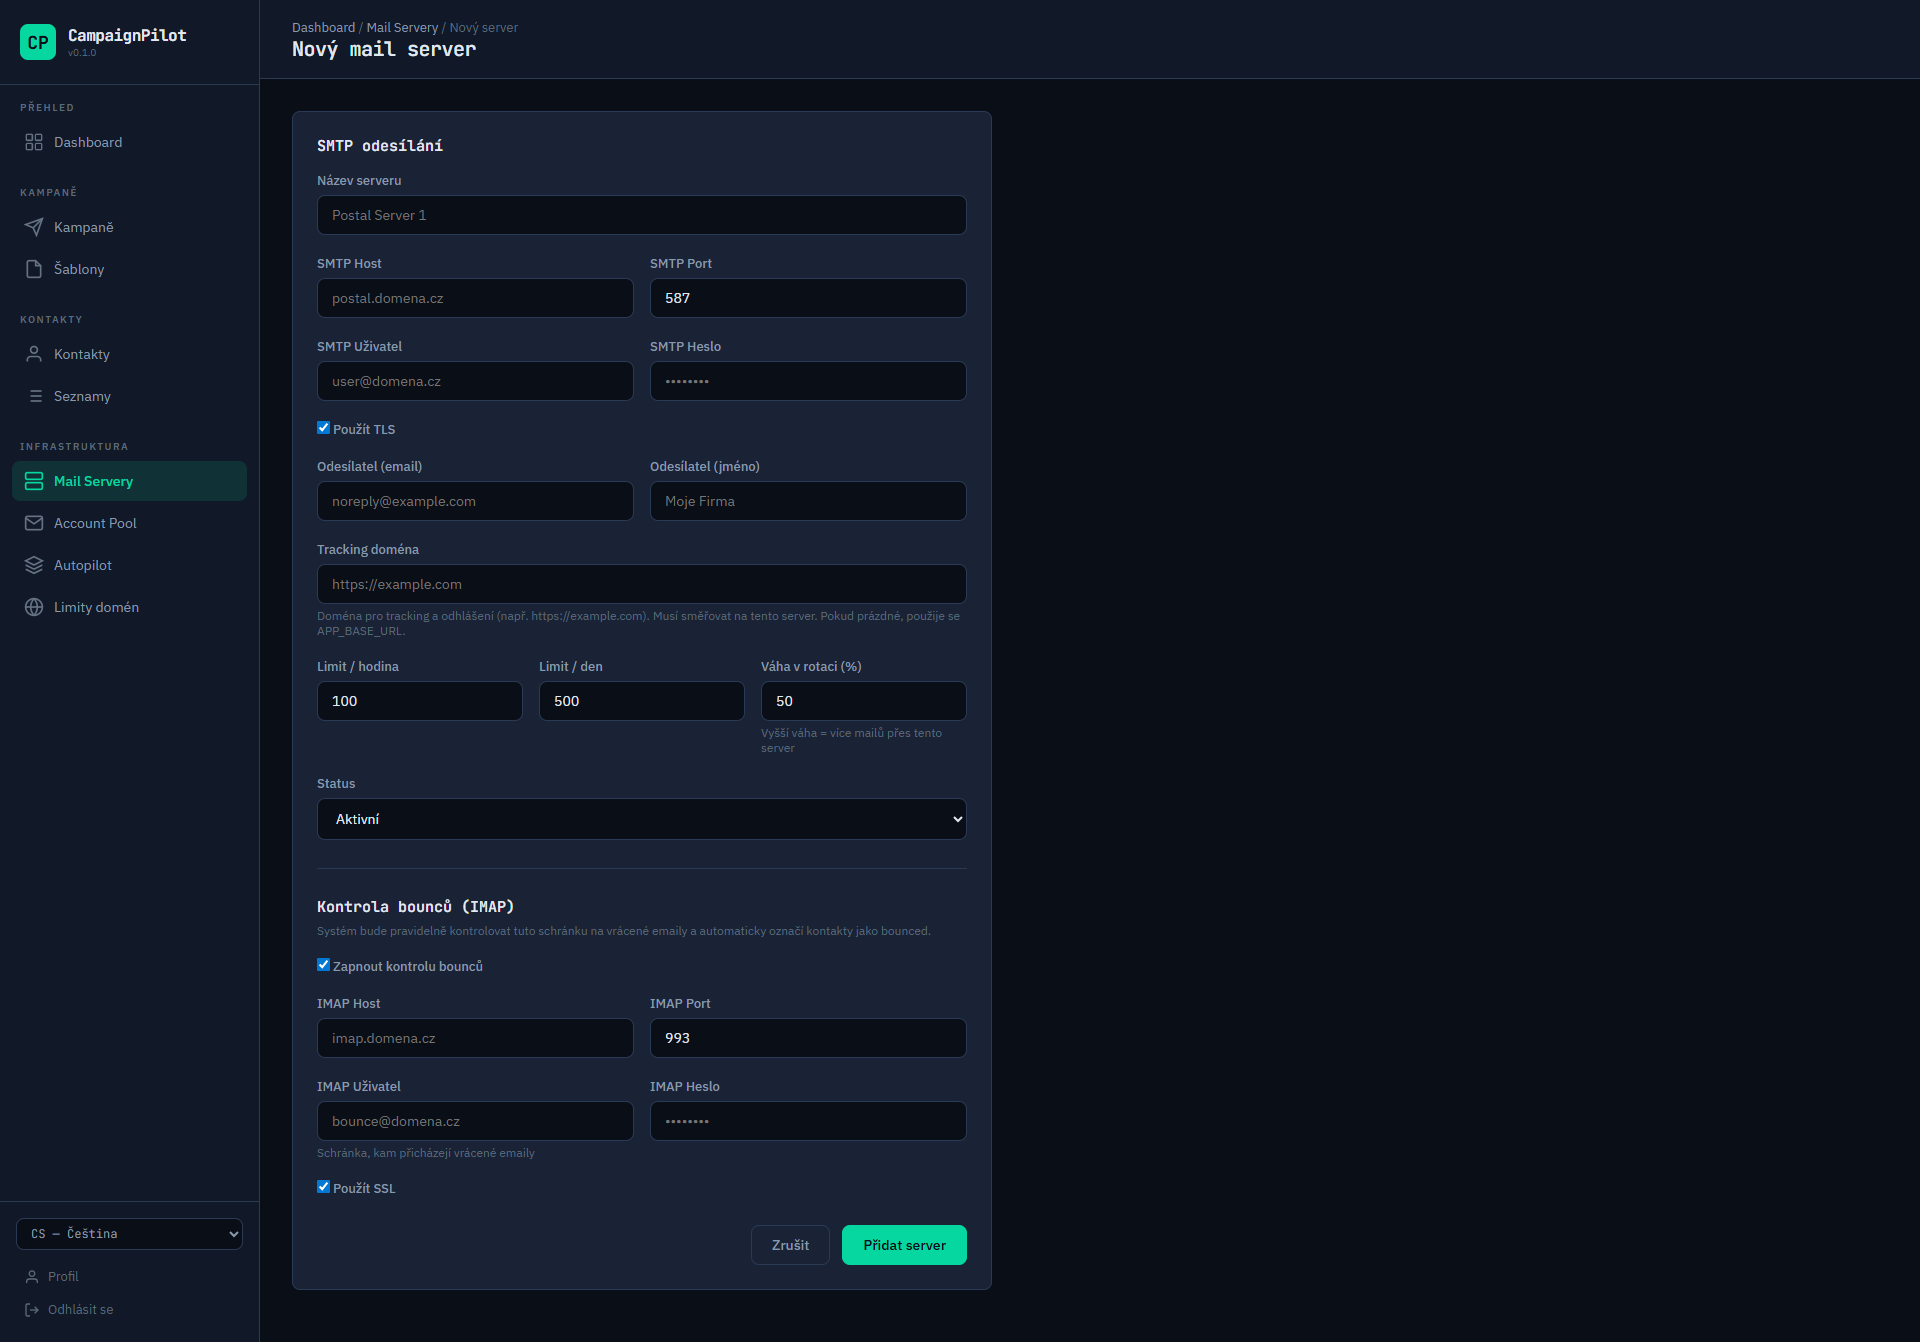The width and height of the screenshot is (1920, 1342).
Task: Uncheck the Použít TLS checkbox
Action: 323,428
